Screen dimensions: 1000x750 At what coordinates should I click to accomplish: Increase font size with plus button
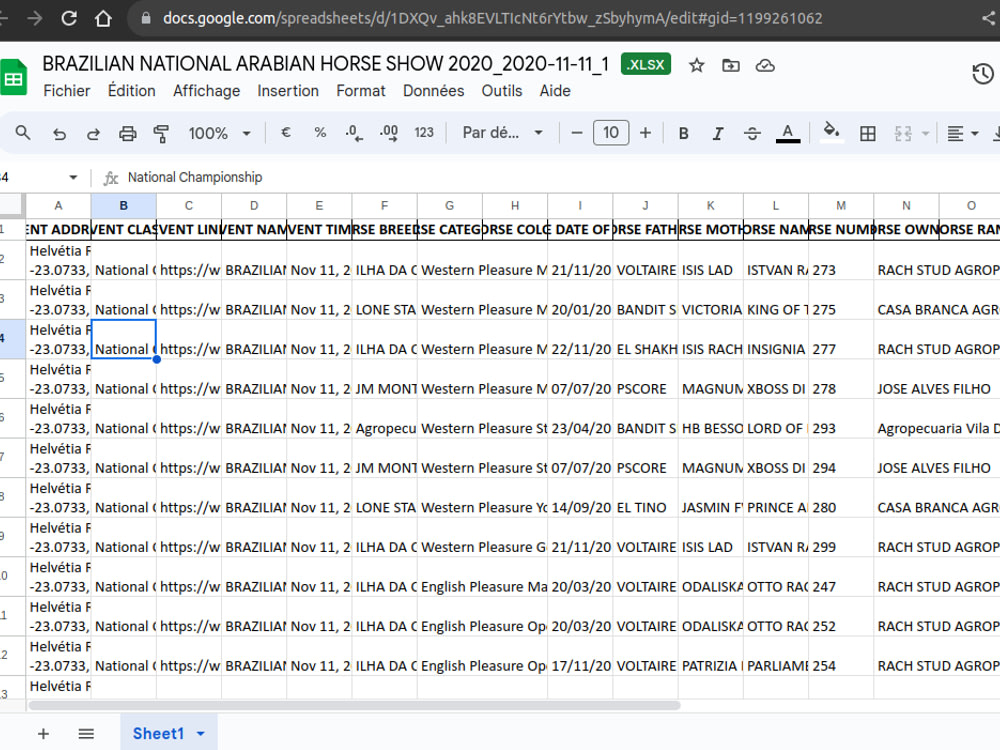pyautogui.click(x=645, y=133)
